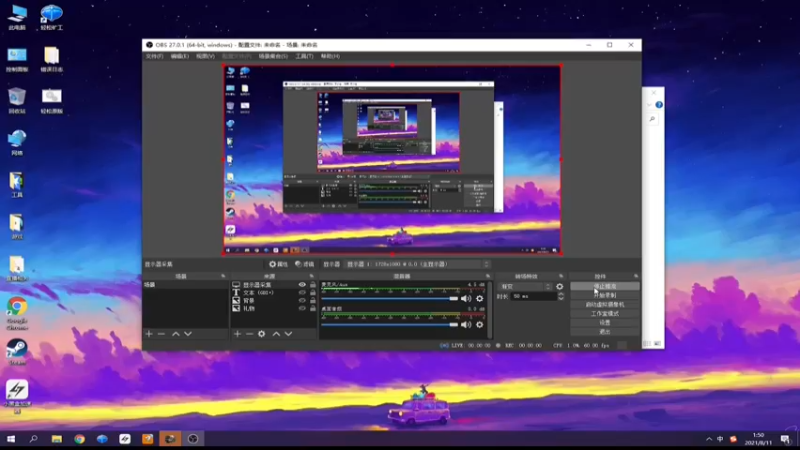Pop out the 控件 dock panel
Viewport: 800px width, 450px height.
(x=636, y=276)
